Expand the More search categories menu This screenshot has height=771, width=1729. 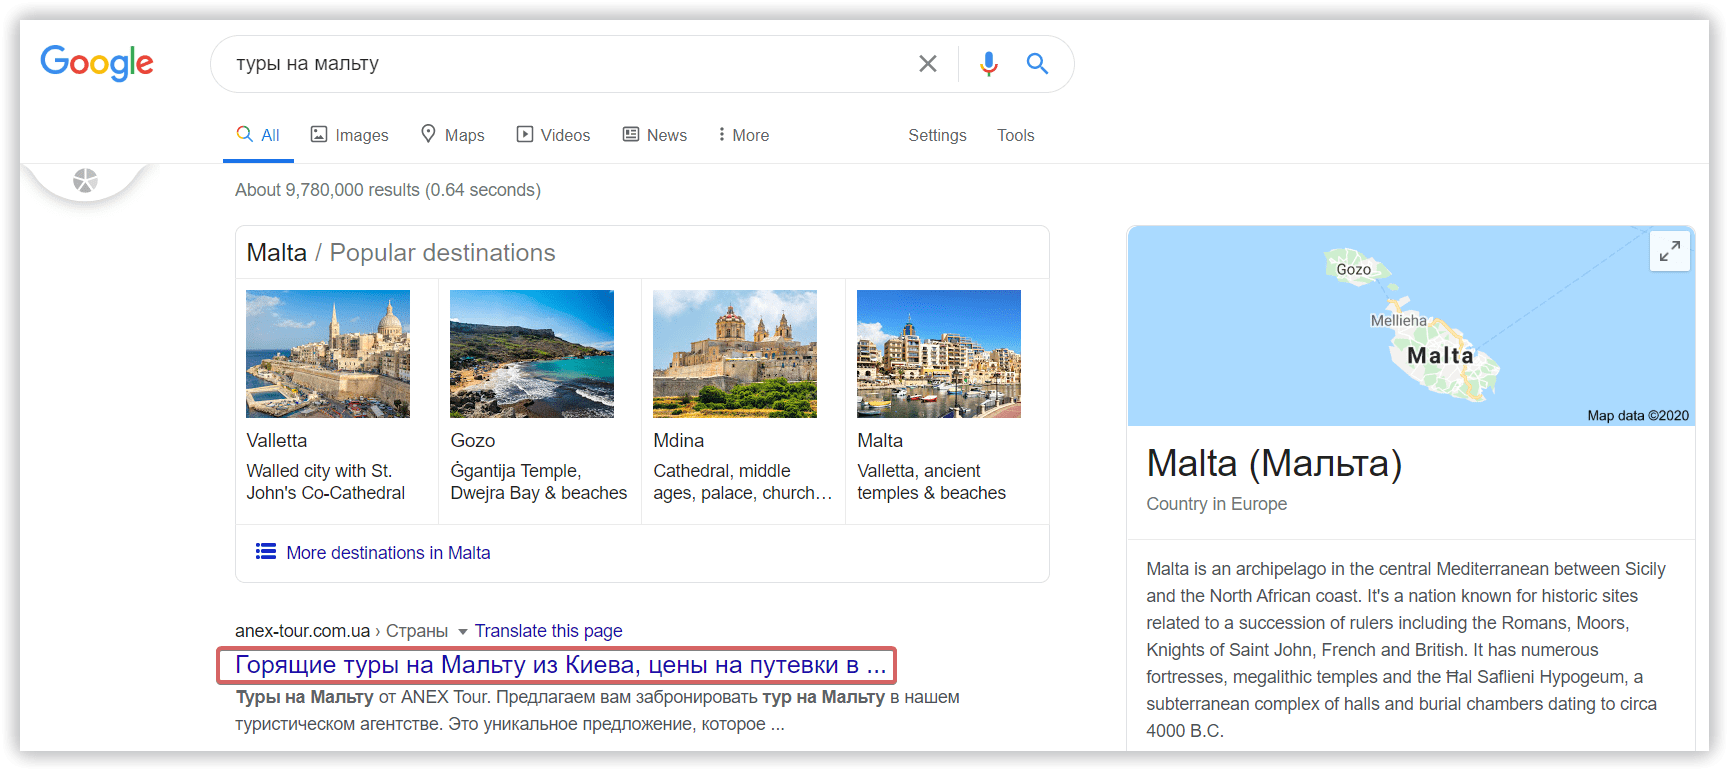[743, 135]
